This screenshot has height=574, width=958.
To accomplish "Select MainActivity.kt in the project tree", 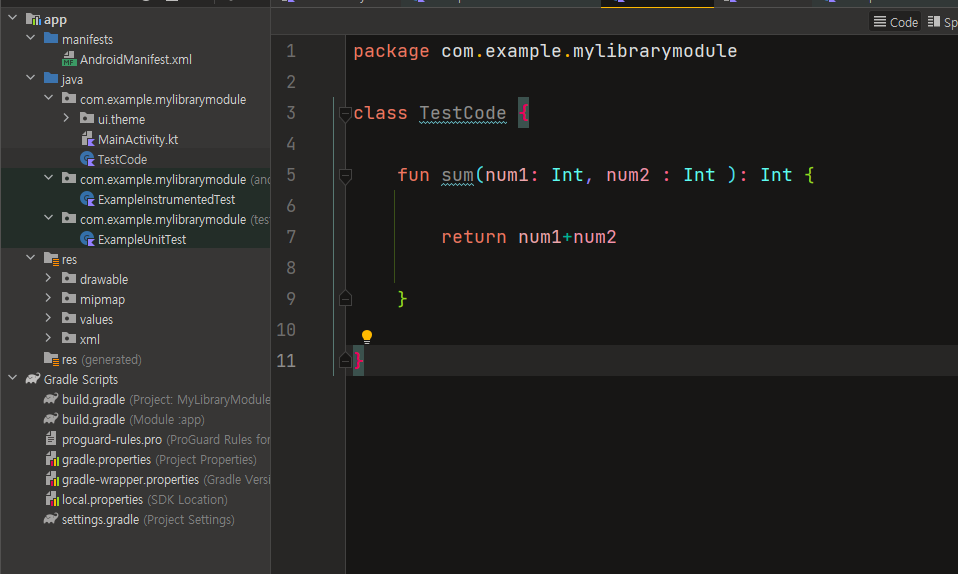I will 136,139.
